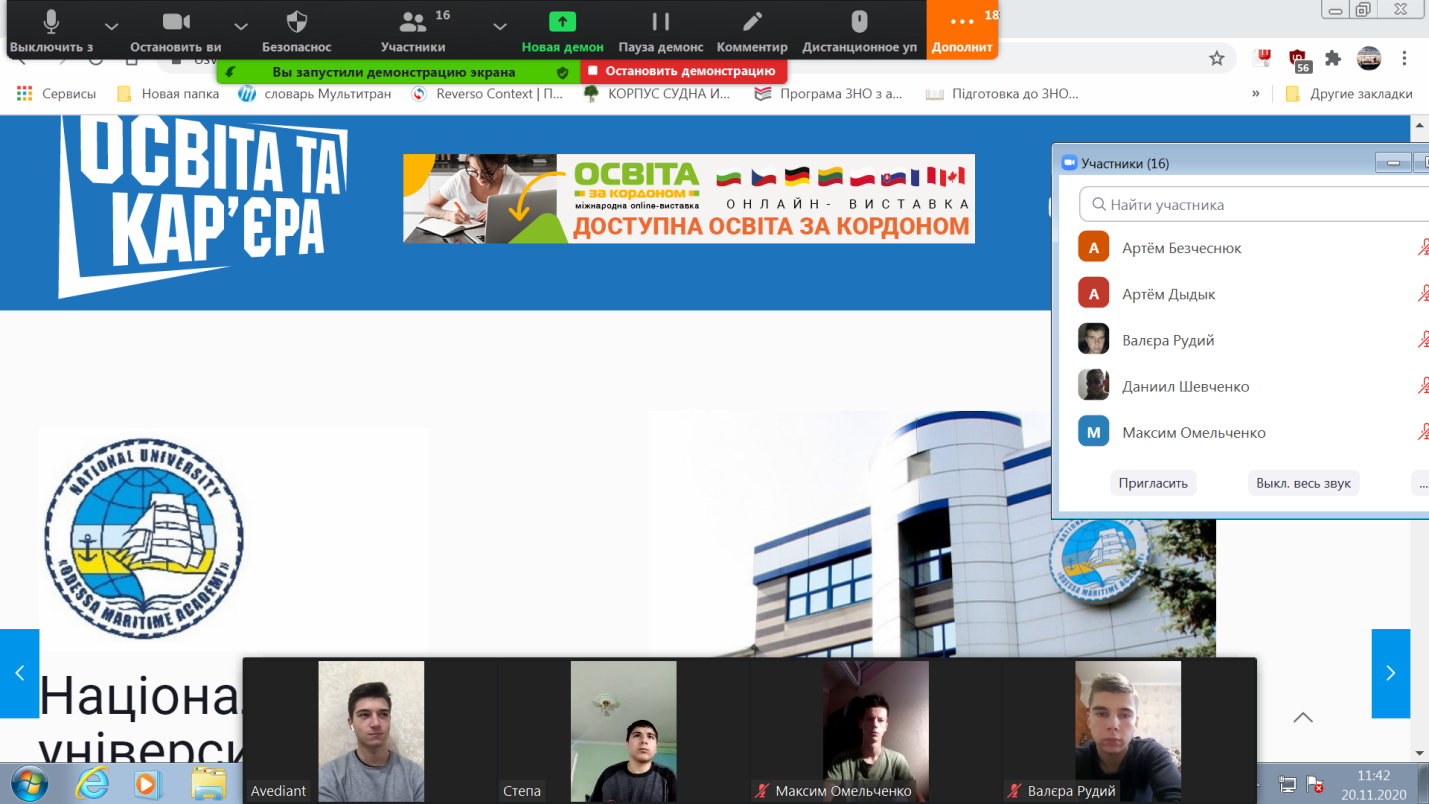The image size is (1429, 804).
Task: Click the Avediant video thumbnail
Action: click(371, 731)
